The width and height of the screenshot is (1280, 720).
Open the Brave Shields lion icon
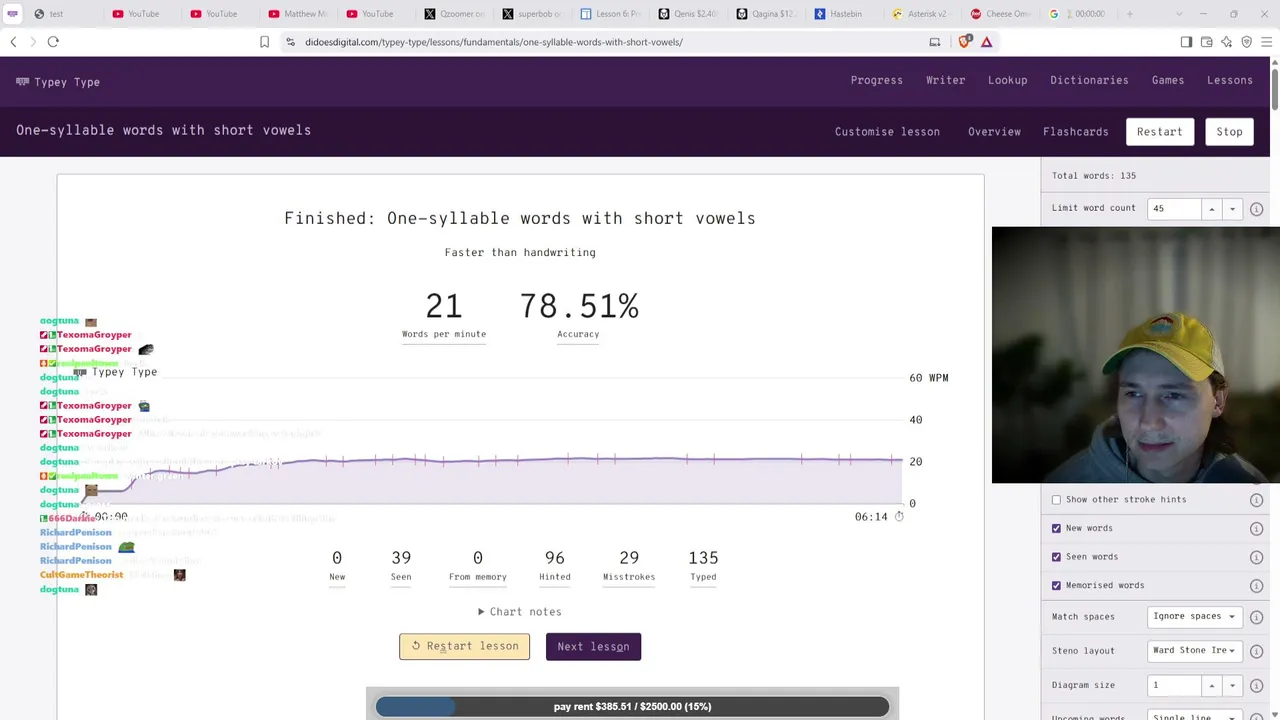(964, 42)
